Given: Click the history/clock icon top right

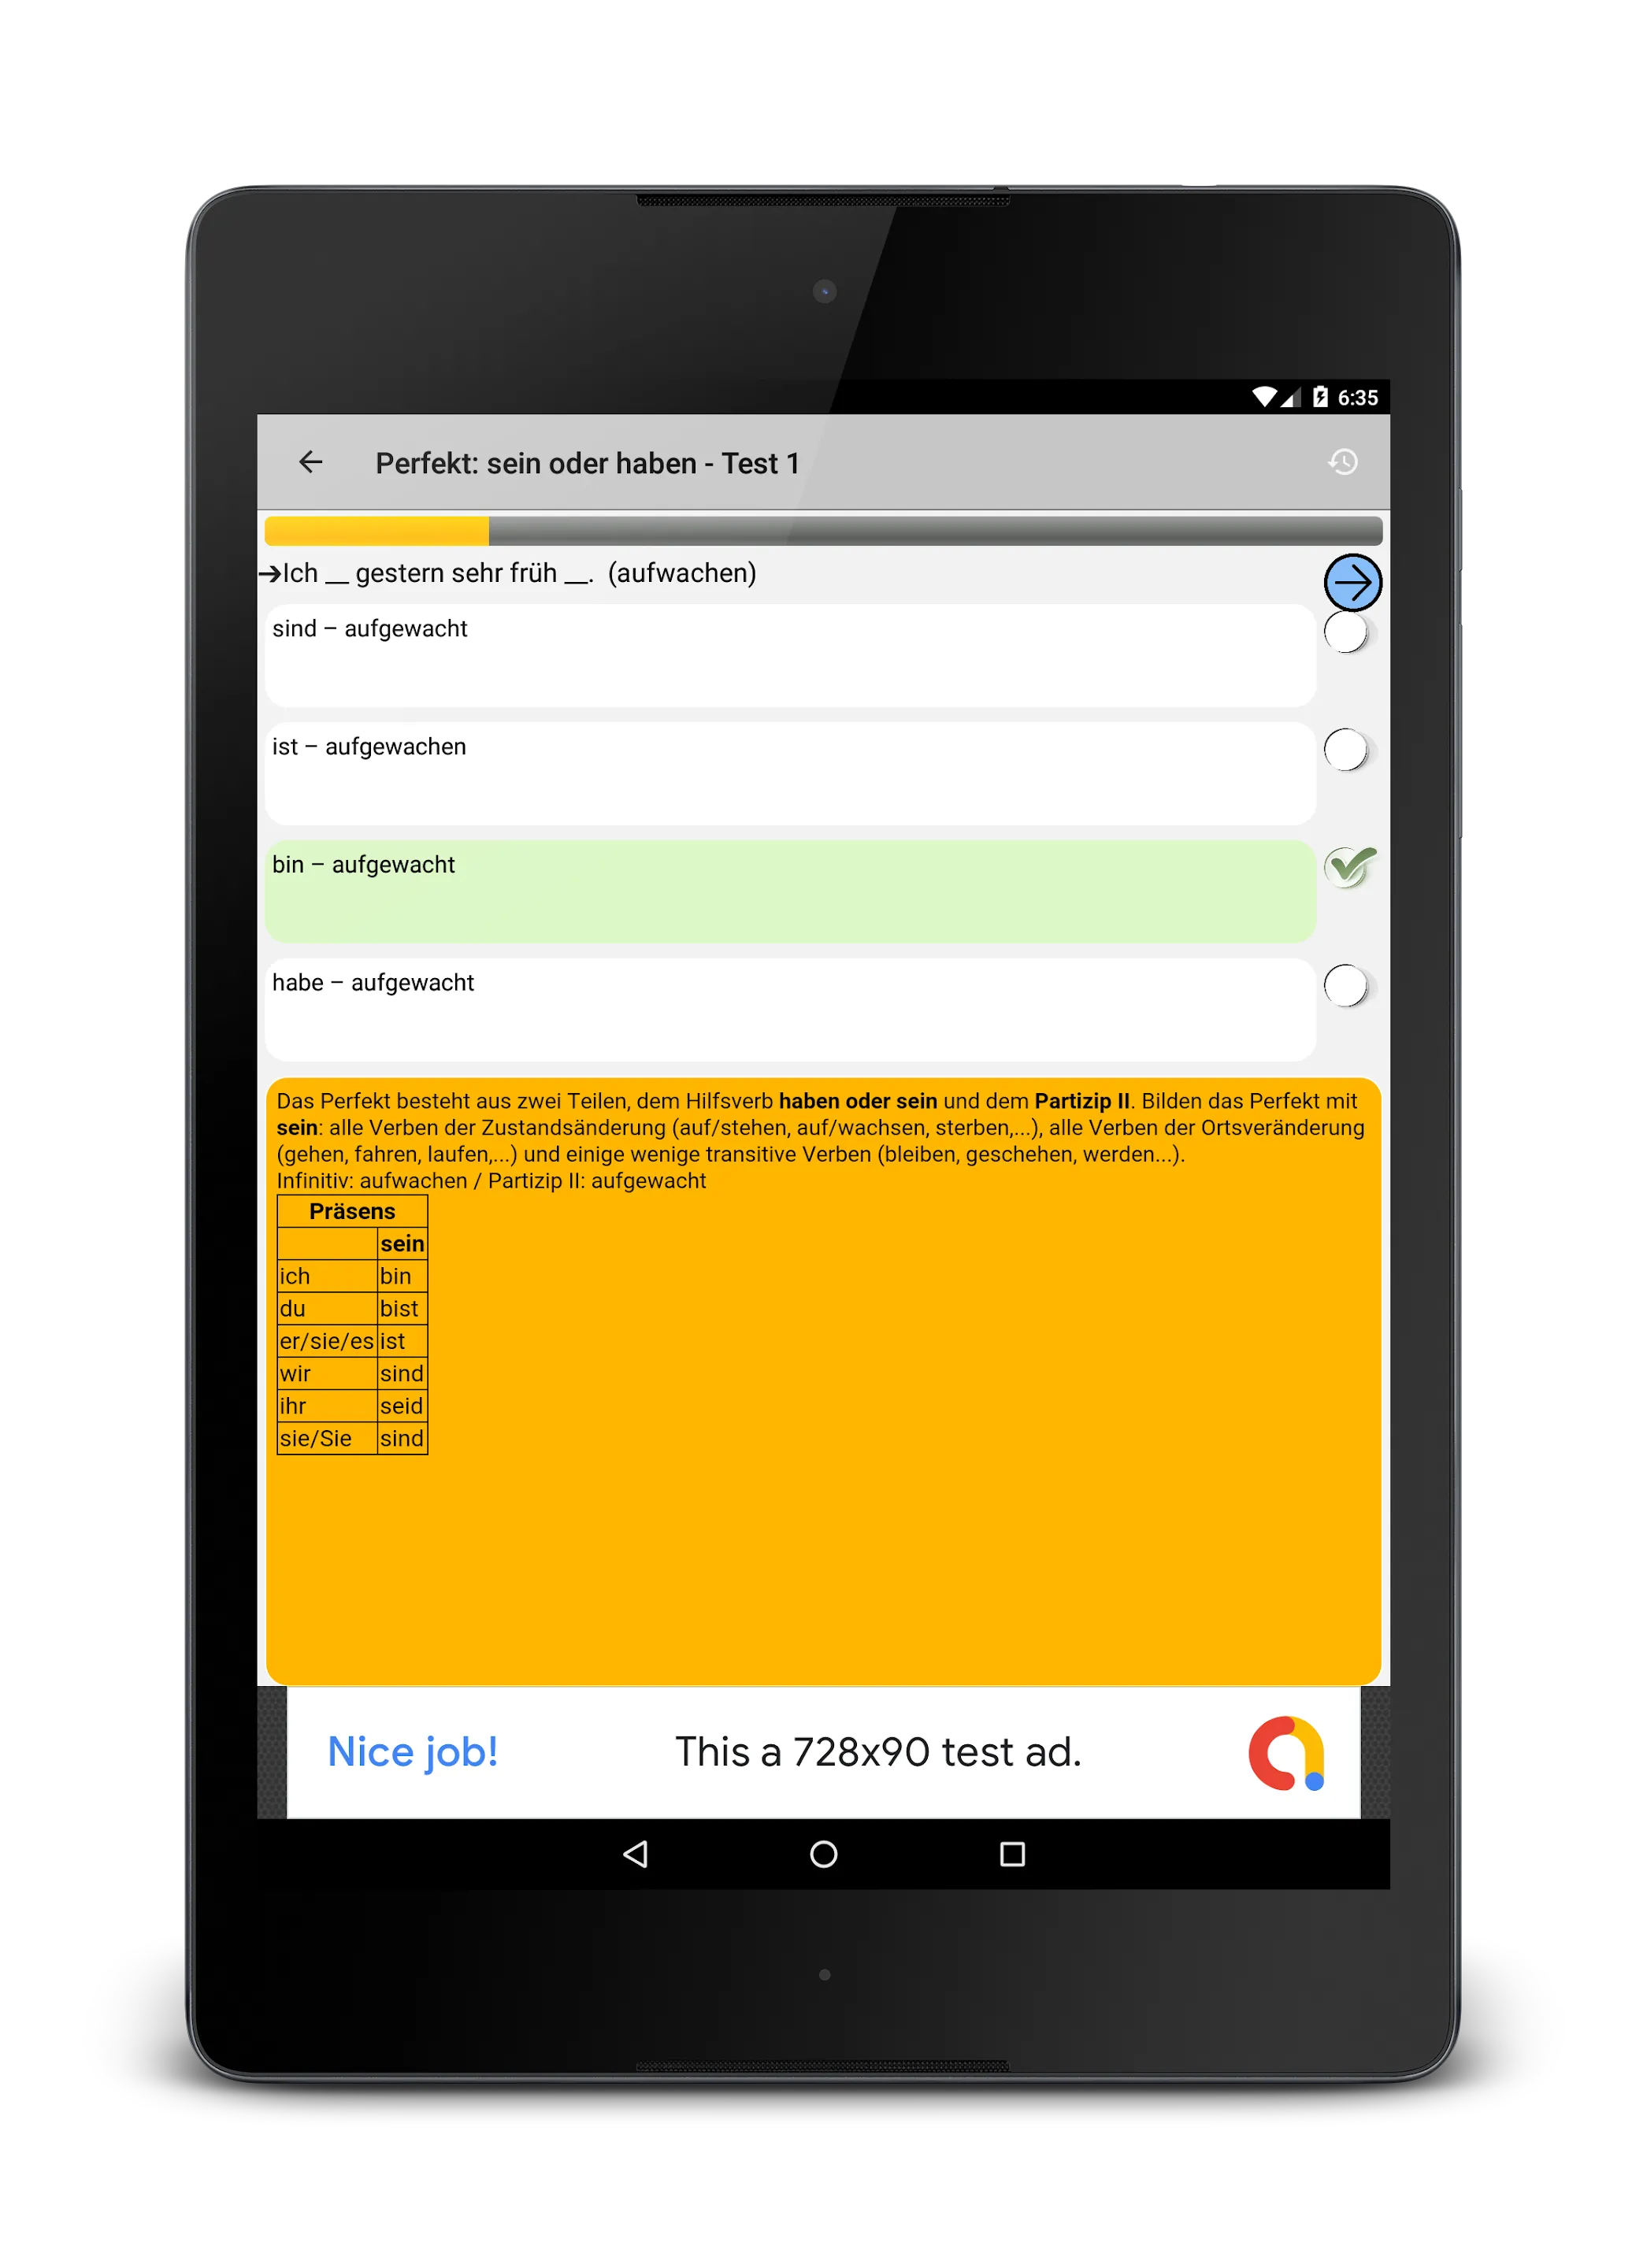Looking at the screenshot, I should [x=1344, y=461].
